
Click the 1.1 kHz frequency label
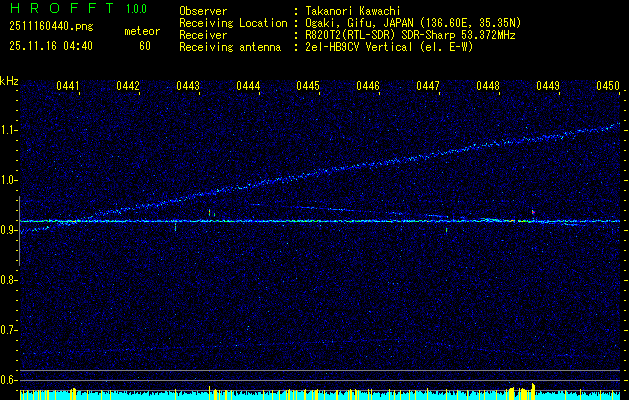9,130
